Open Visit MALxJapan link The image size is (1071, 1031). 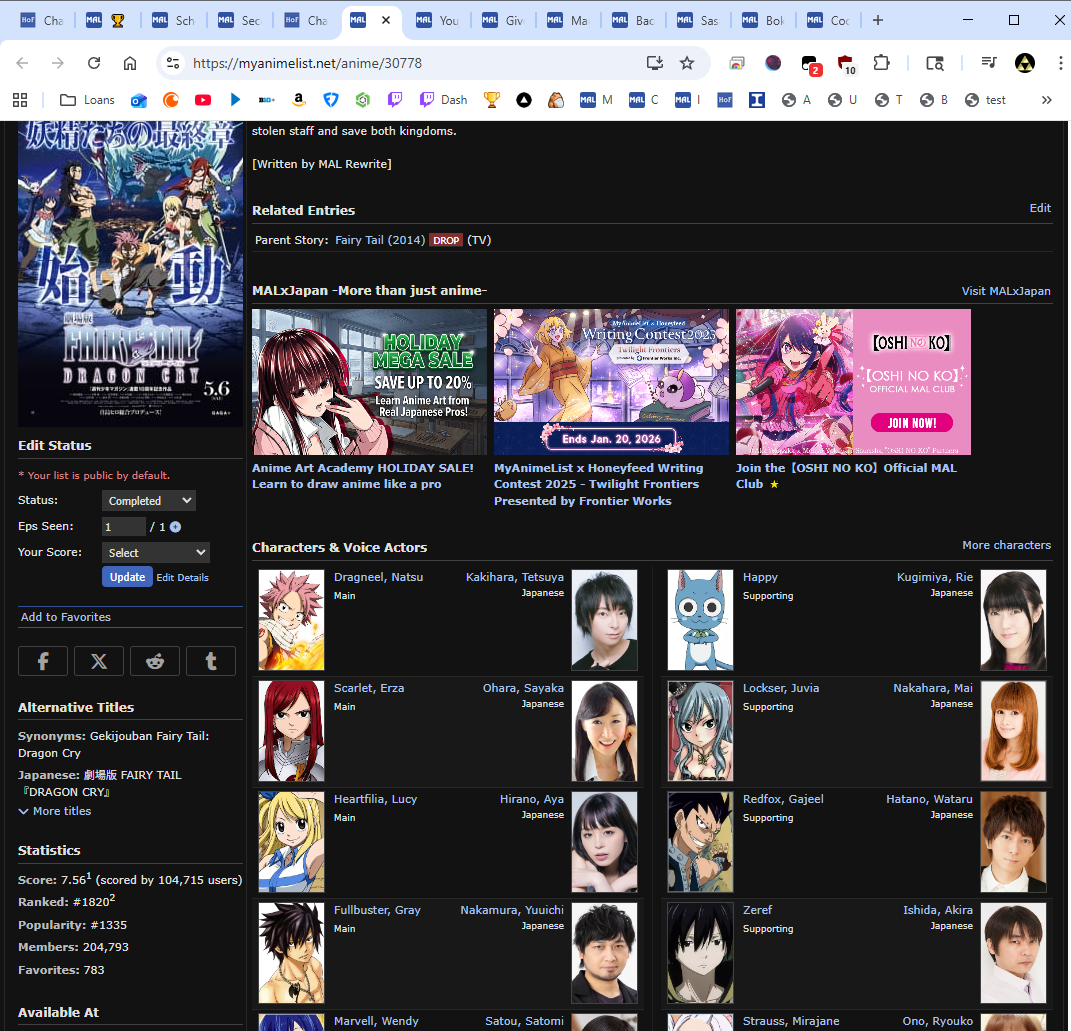(1006, 291)
